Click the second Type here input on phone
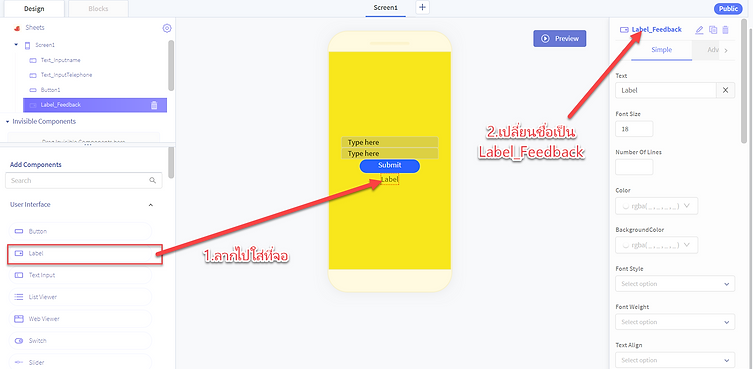The width and height of the screenshot is (753, 369). (x=389, y=154)
